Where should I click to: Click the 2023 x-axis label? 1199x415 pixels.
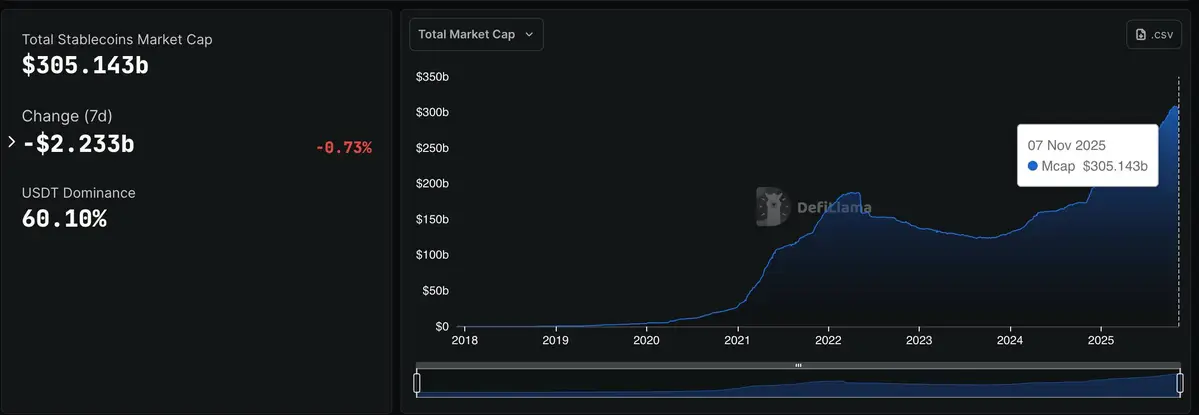(x=919, y=339)
